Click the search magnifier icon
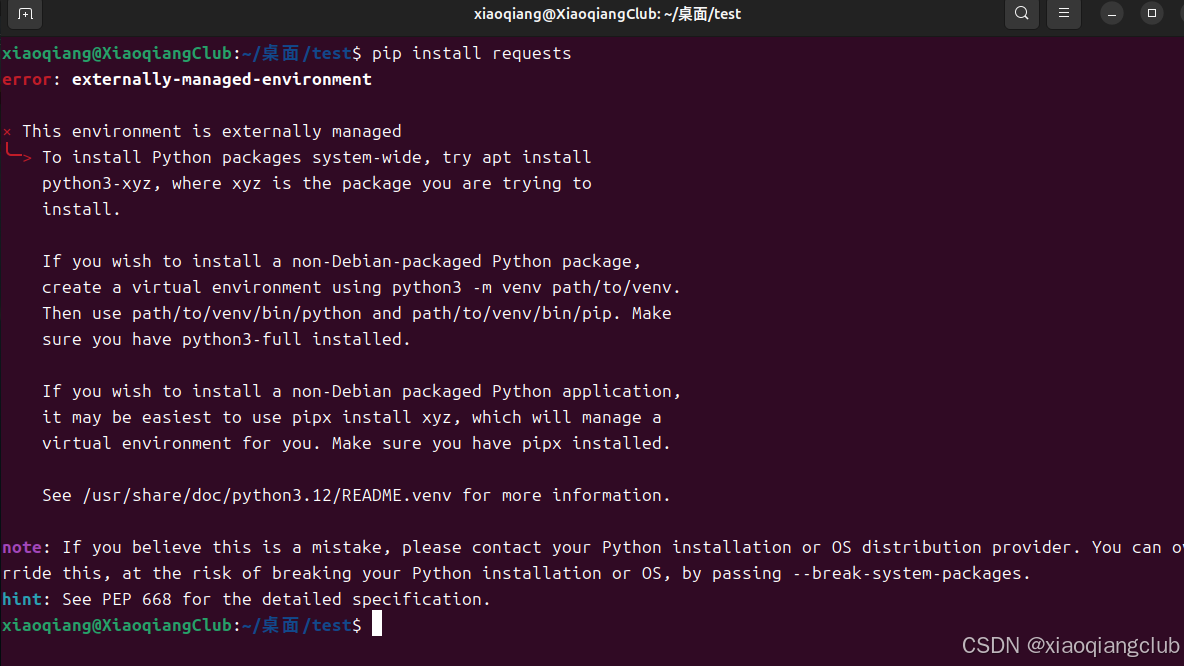1184x666 pixels. [1021, 14]
